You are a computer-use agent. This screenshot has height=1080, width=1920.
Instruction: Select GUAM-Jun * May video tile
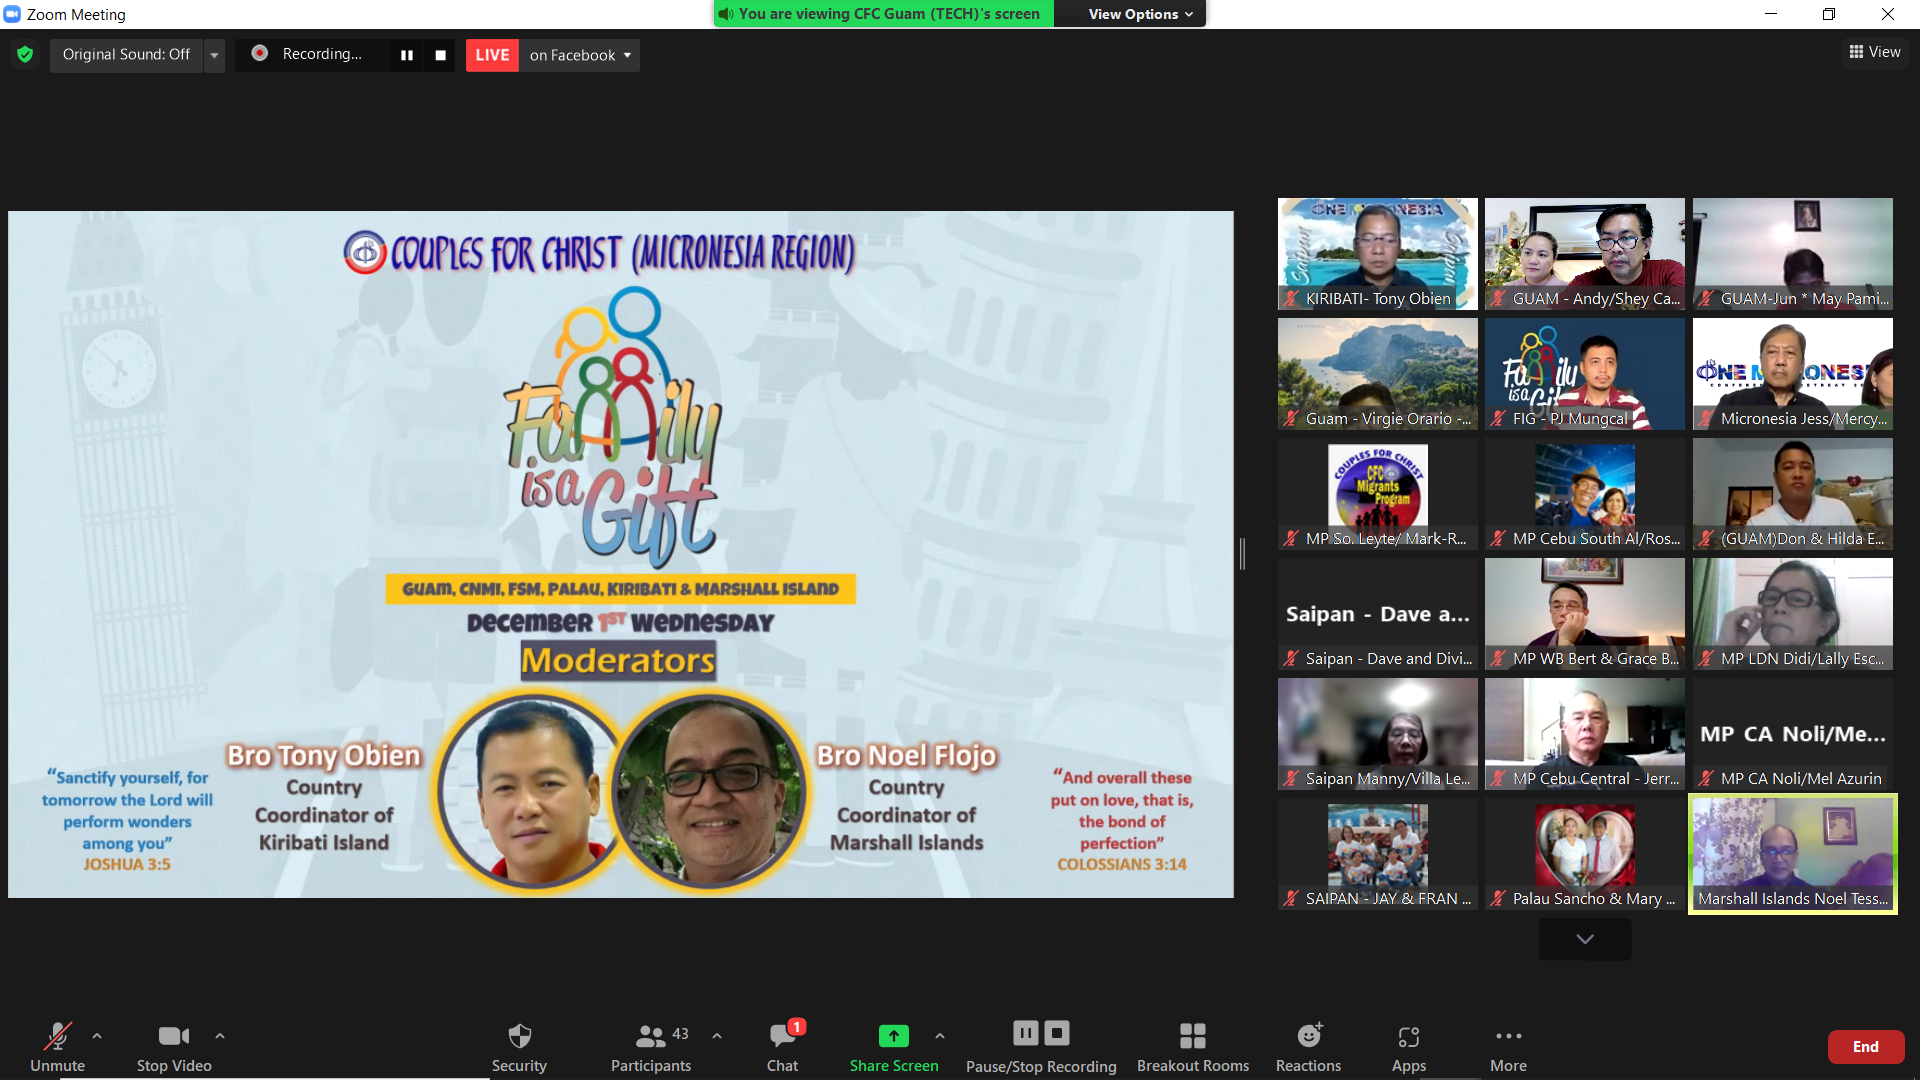1793,254
